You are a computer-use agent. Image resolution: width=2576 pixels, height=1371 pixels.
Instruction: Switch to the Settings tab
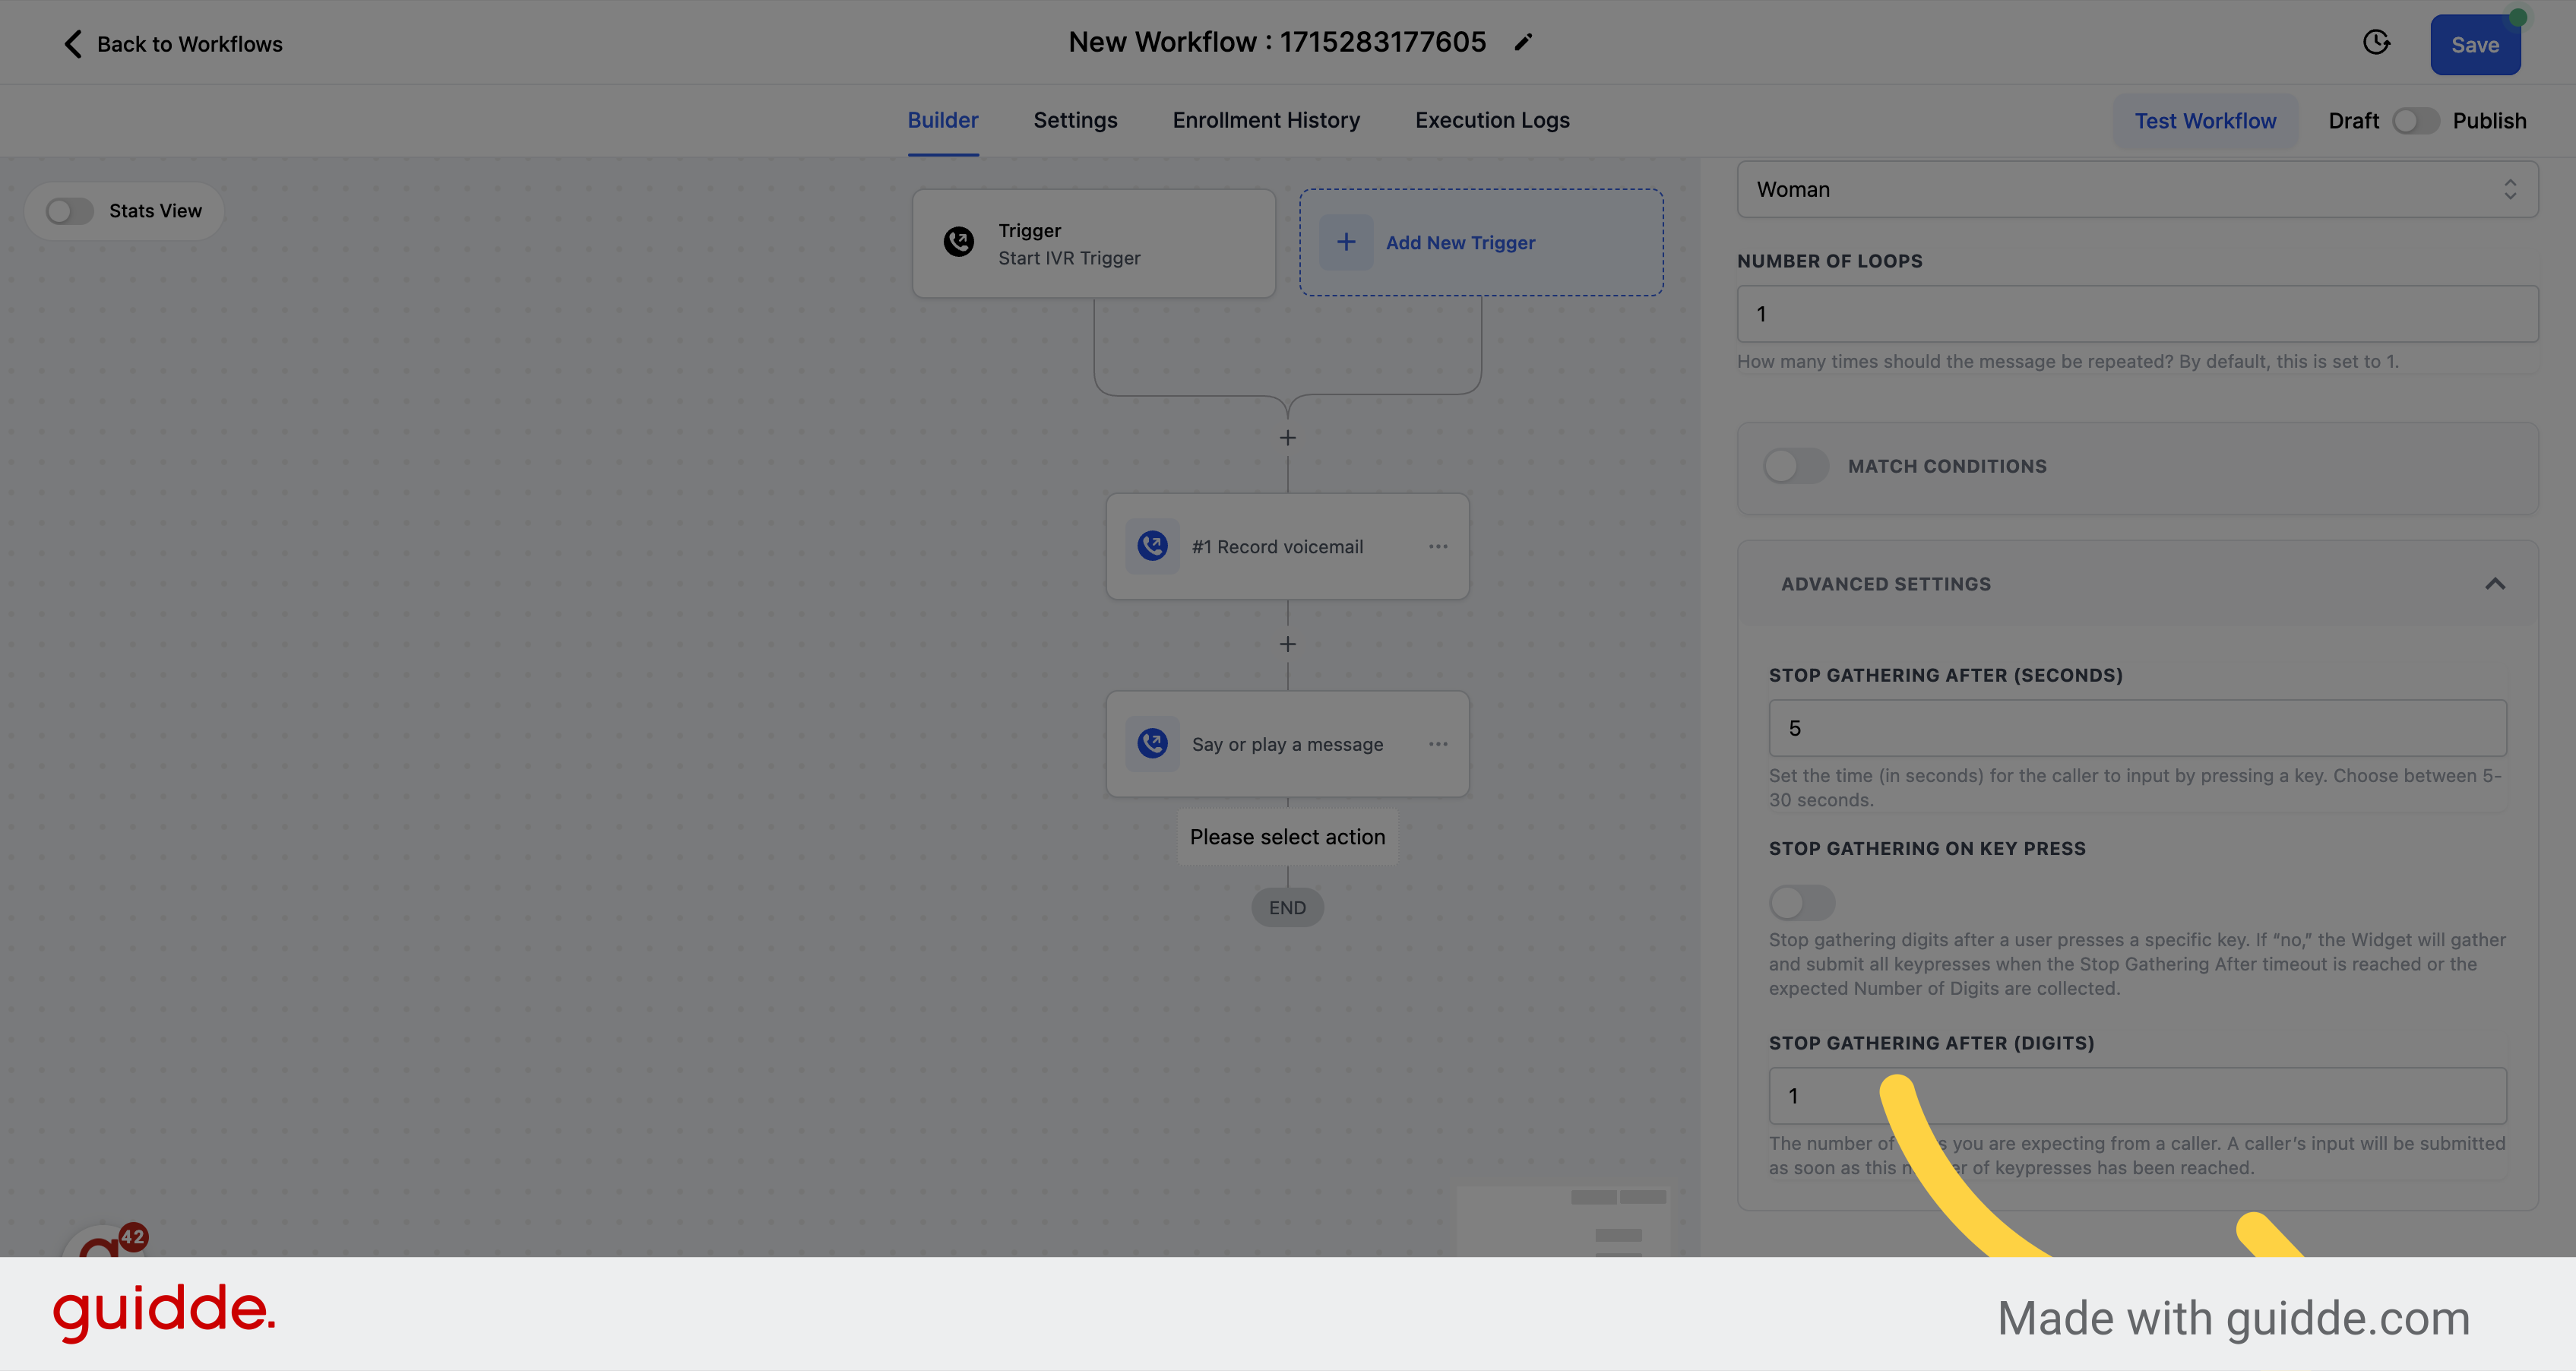pyautogui.click(x=1075, y=119)
